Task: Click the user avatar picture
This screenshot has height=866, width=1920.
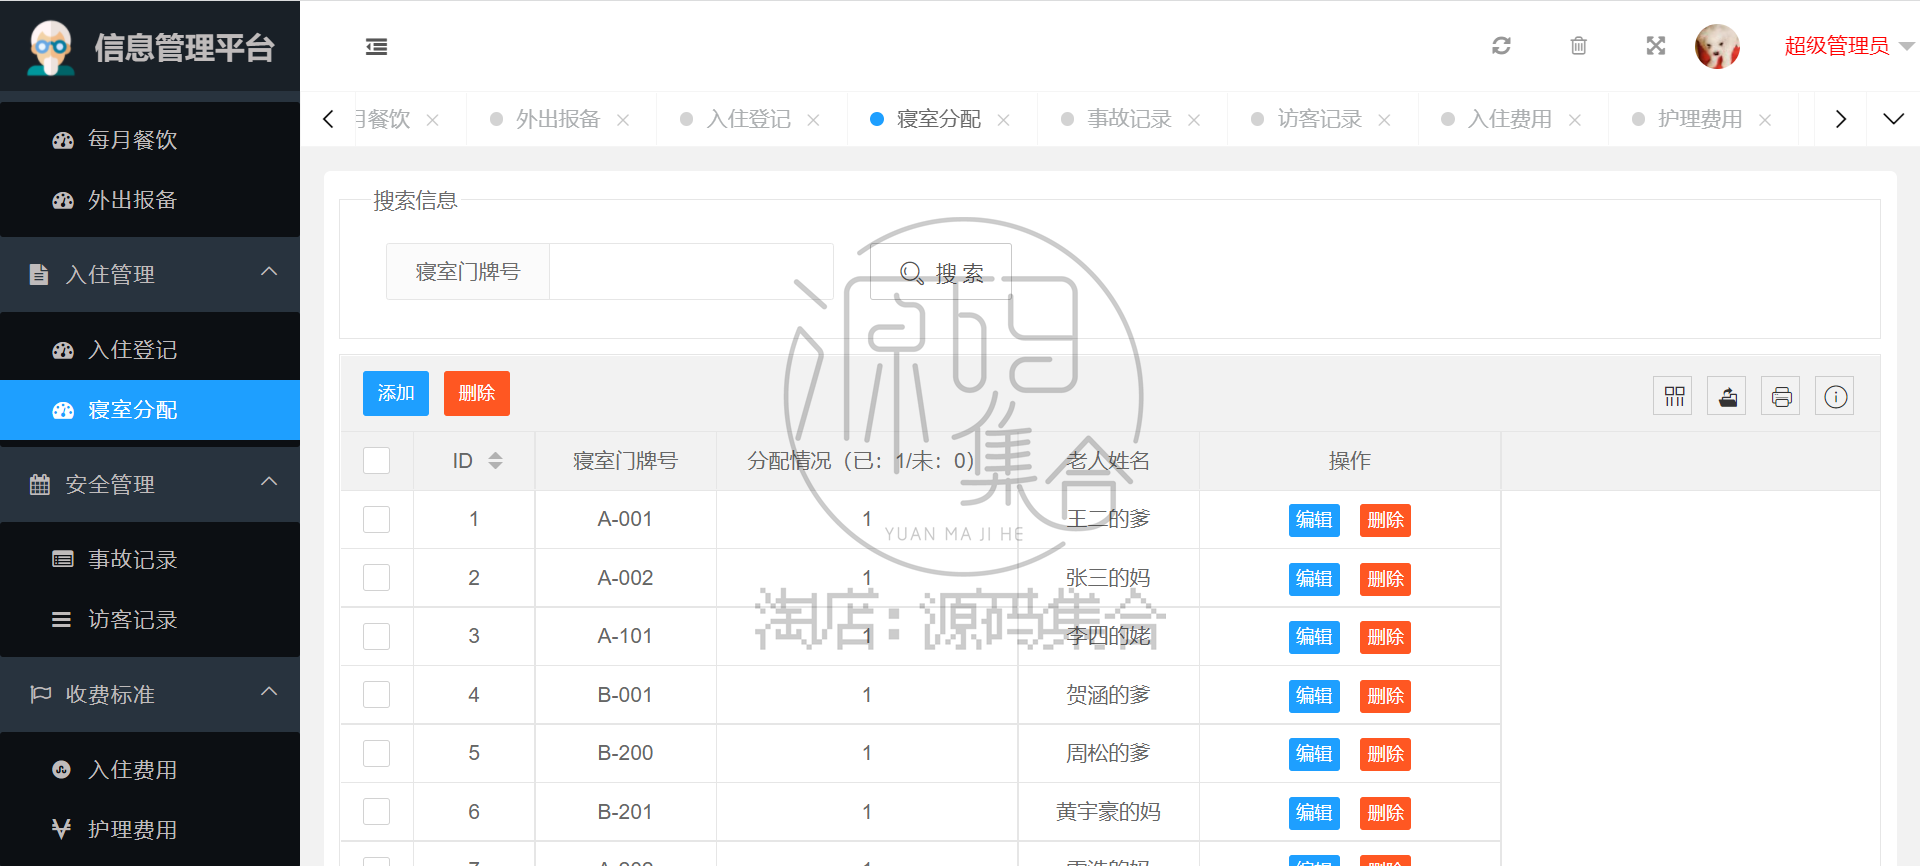Action: coord(1717,46)
